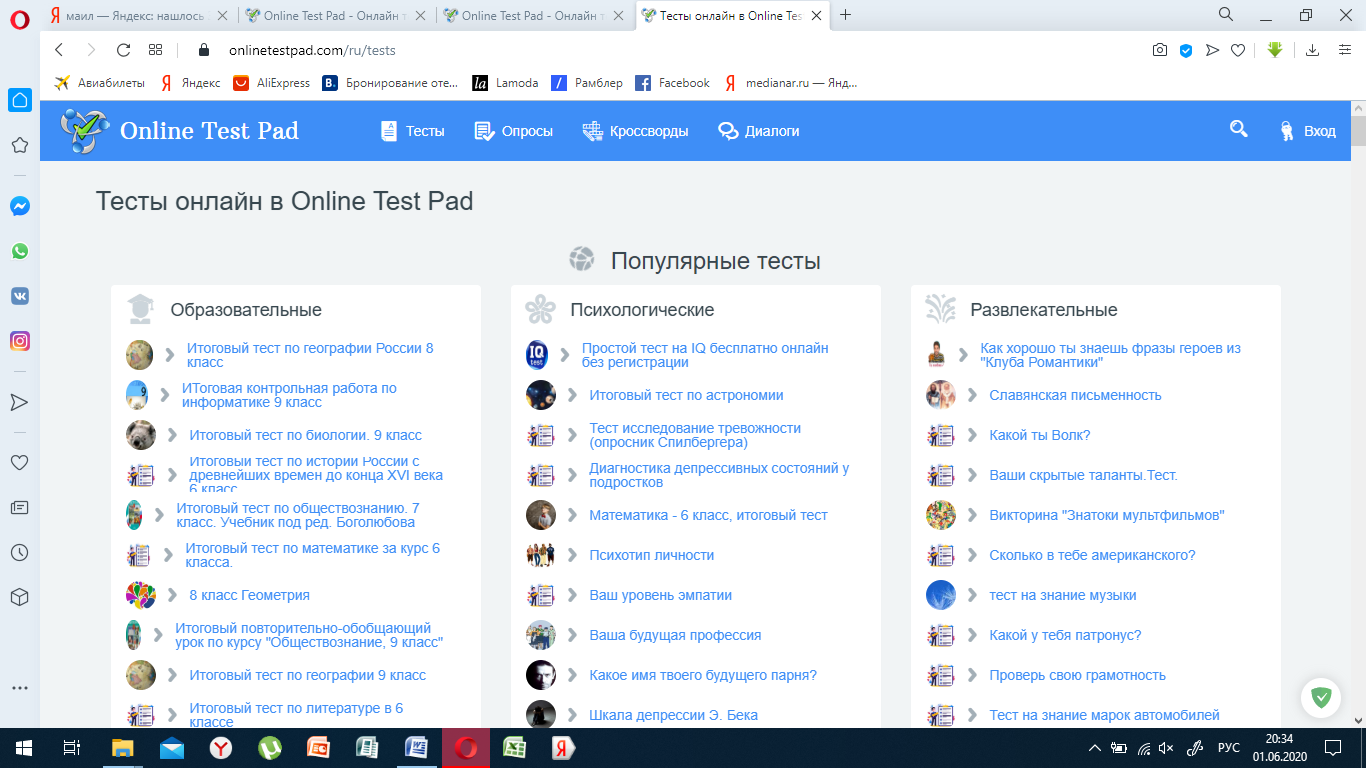Screen dimensions: 1366x768
Task: Open browser downloads icon
Action: [1312, 50]
